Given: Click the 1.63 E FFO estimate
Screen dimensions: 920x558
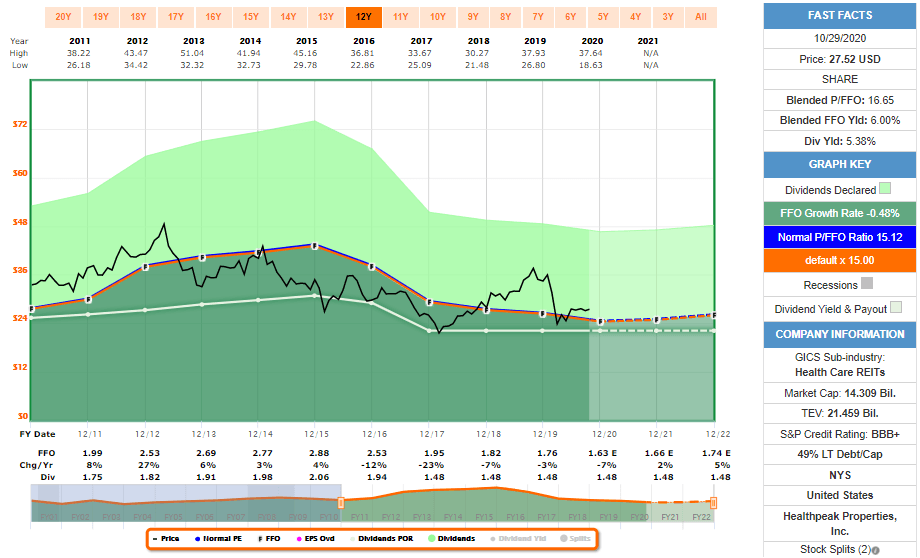Looking at the screenshot, I should (603, 453).
